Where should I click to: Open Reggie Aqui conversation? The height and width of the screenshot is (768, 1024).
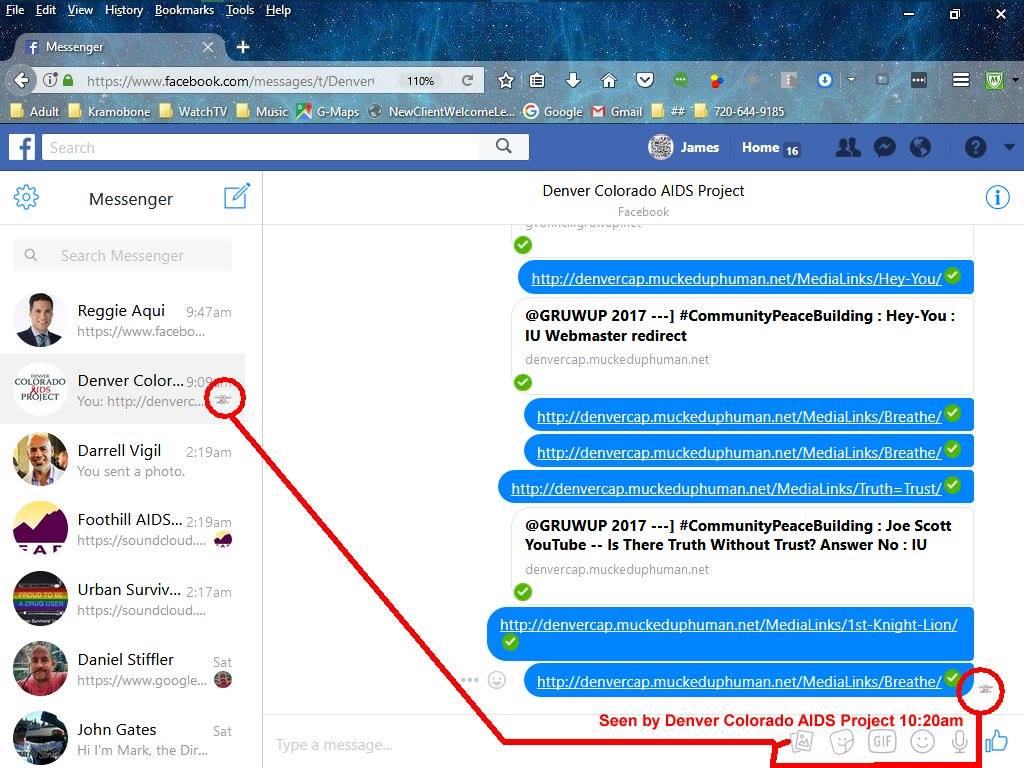[x=122, y=320]
